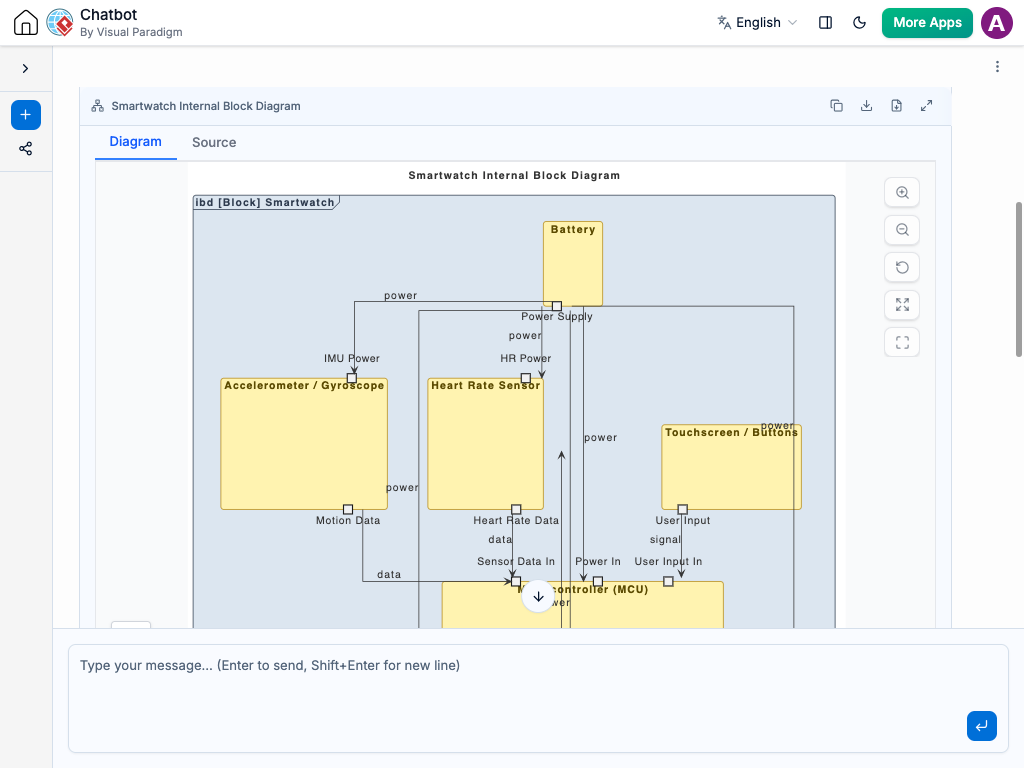This screenshot has width=1024, height=768.
Task: Click the Sensor Data In port square
Action: 516,581
